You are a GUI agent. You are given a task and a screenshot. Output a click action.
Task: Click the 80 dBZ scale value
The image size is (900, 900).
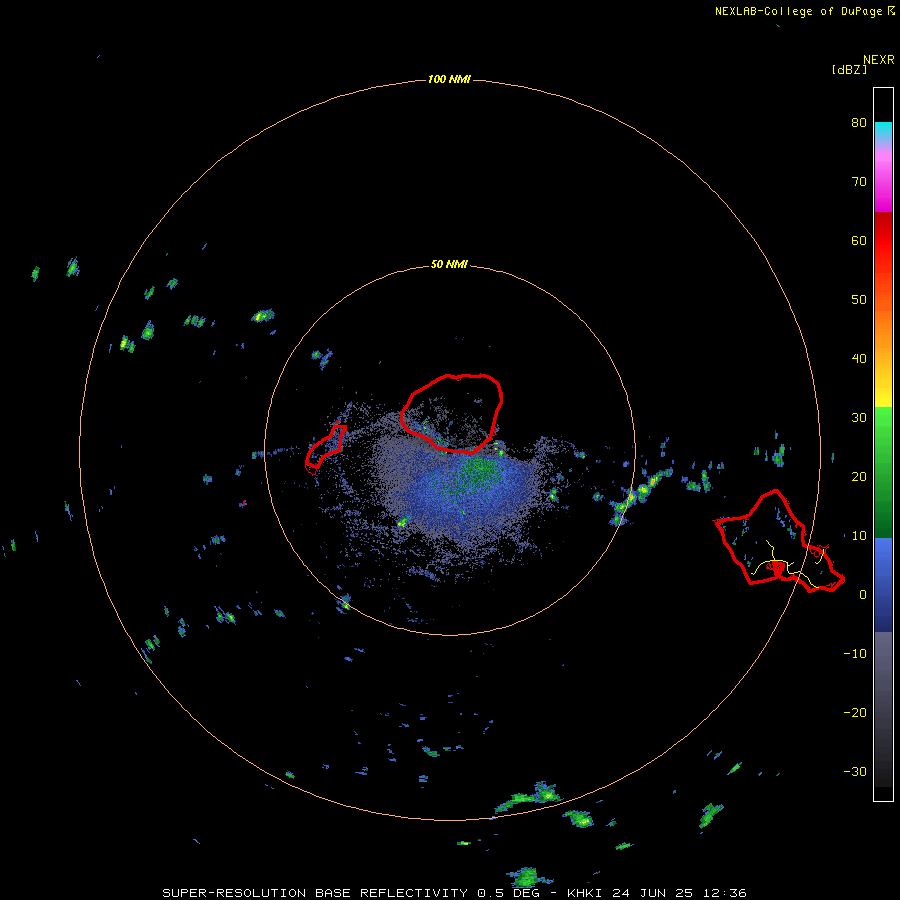tap(859, 123)
